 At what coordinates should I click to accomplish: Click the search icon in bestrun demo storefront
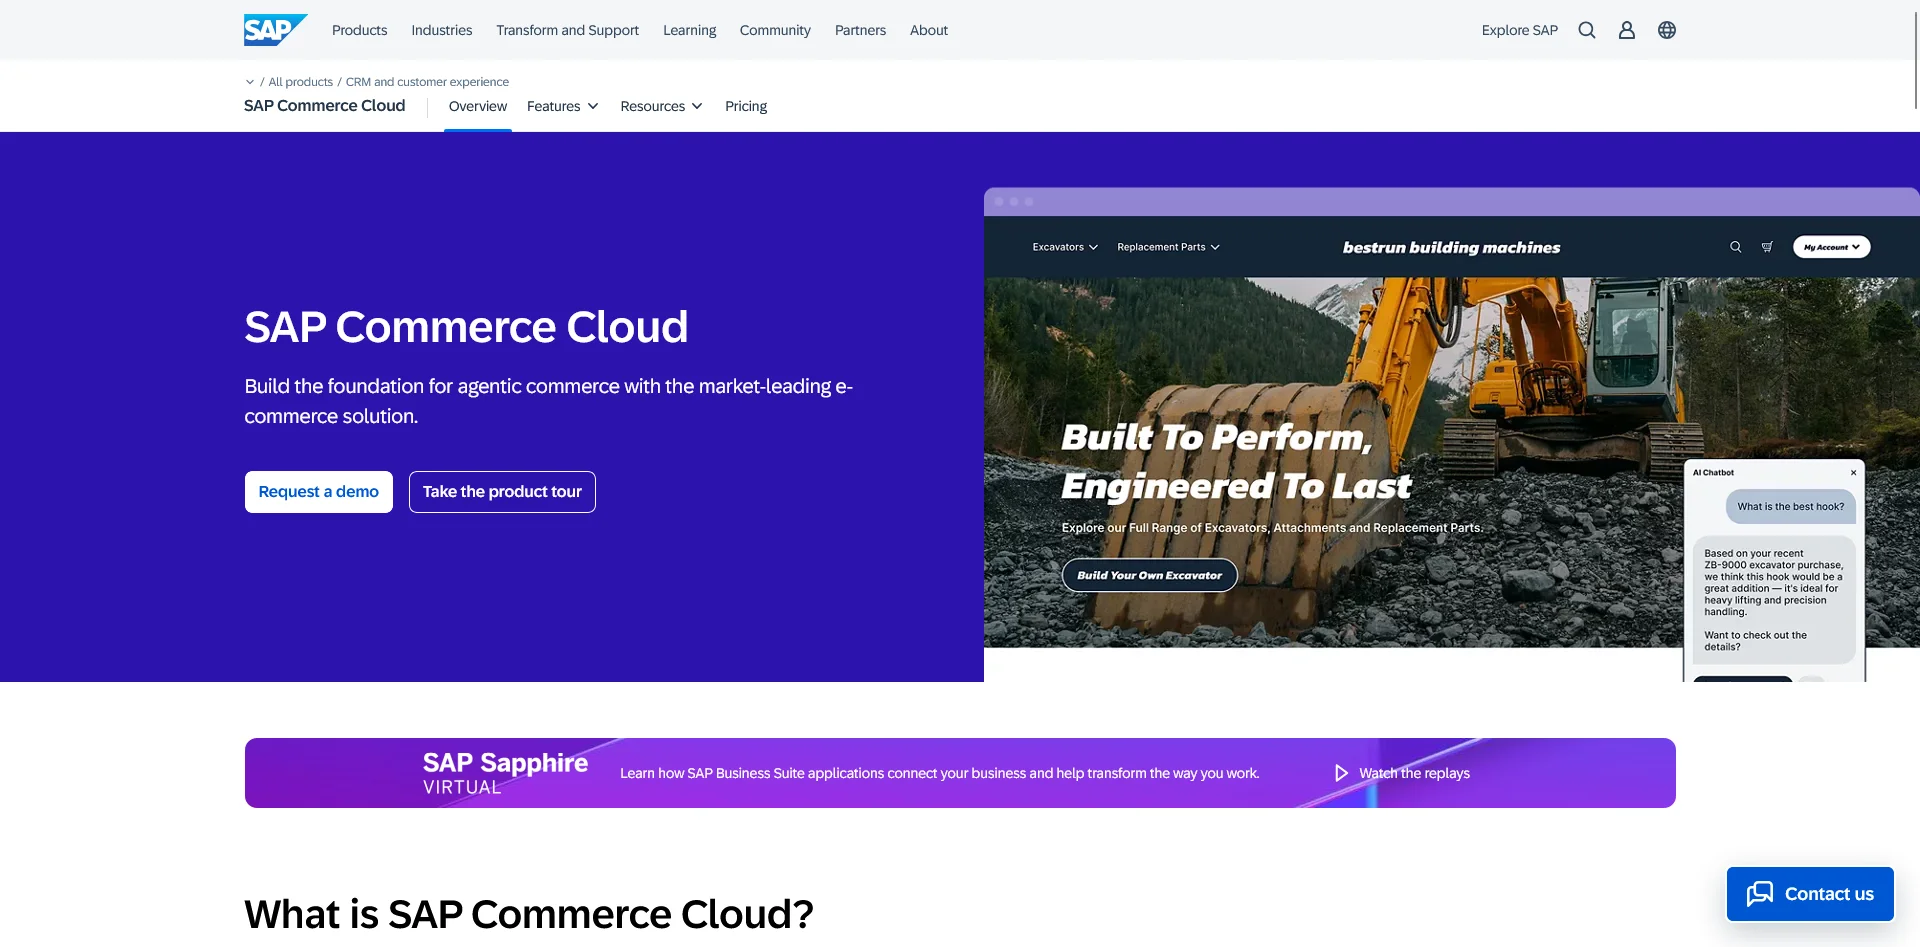[x=1736, y=247]
